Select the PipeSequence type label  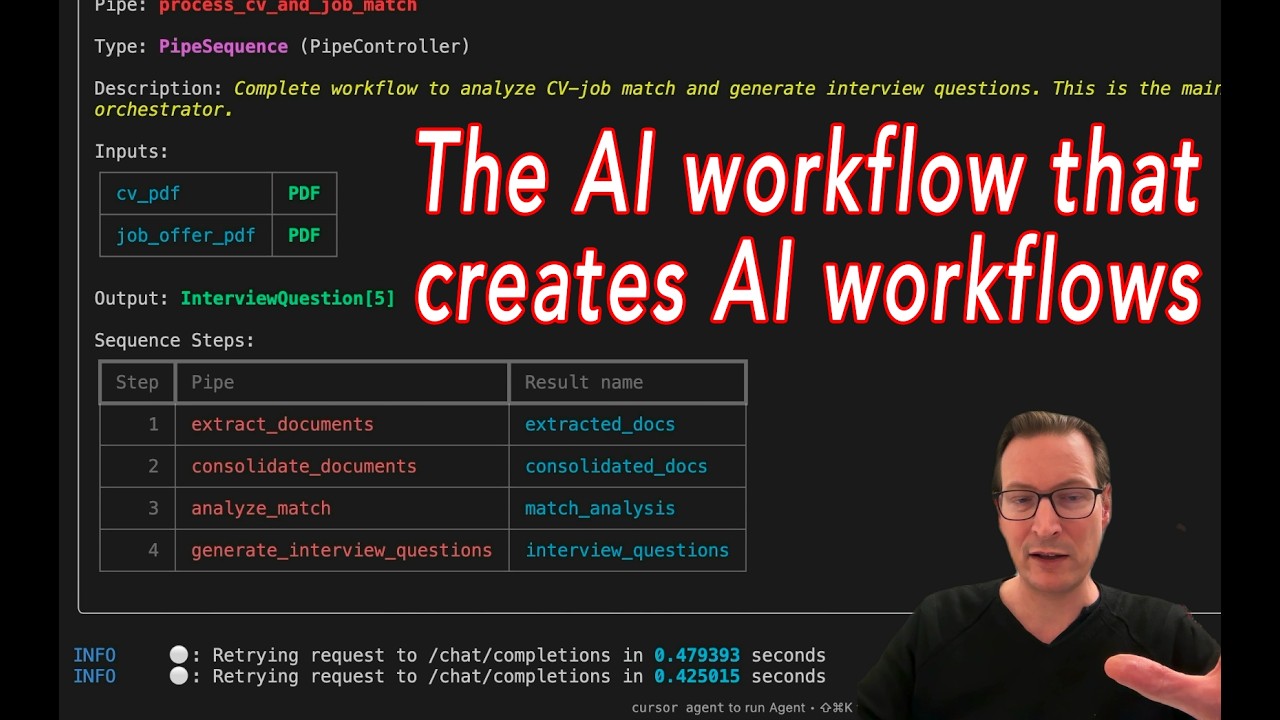pyautogui.click(x=223, y=46)
